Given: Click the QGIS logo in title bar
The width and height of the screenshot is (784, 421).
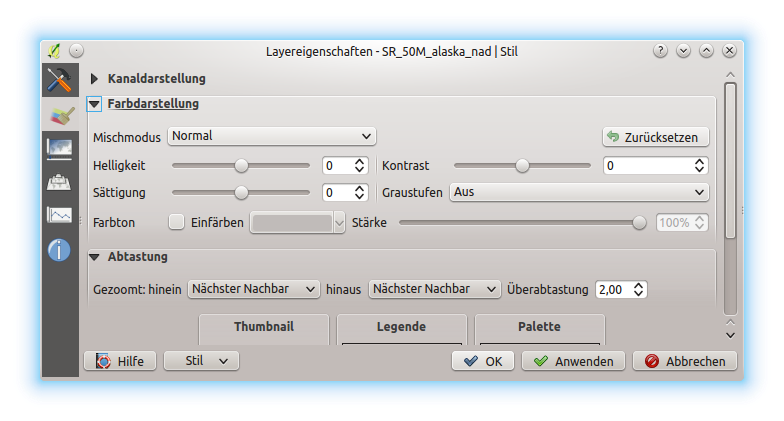Looking at the screenshot, I should [x=54, y=50].
